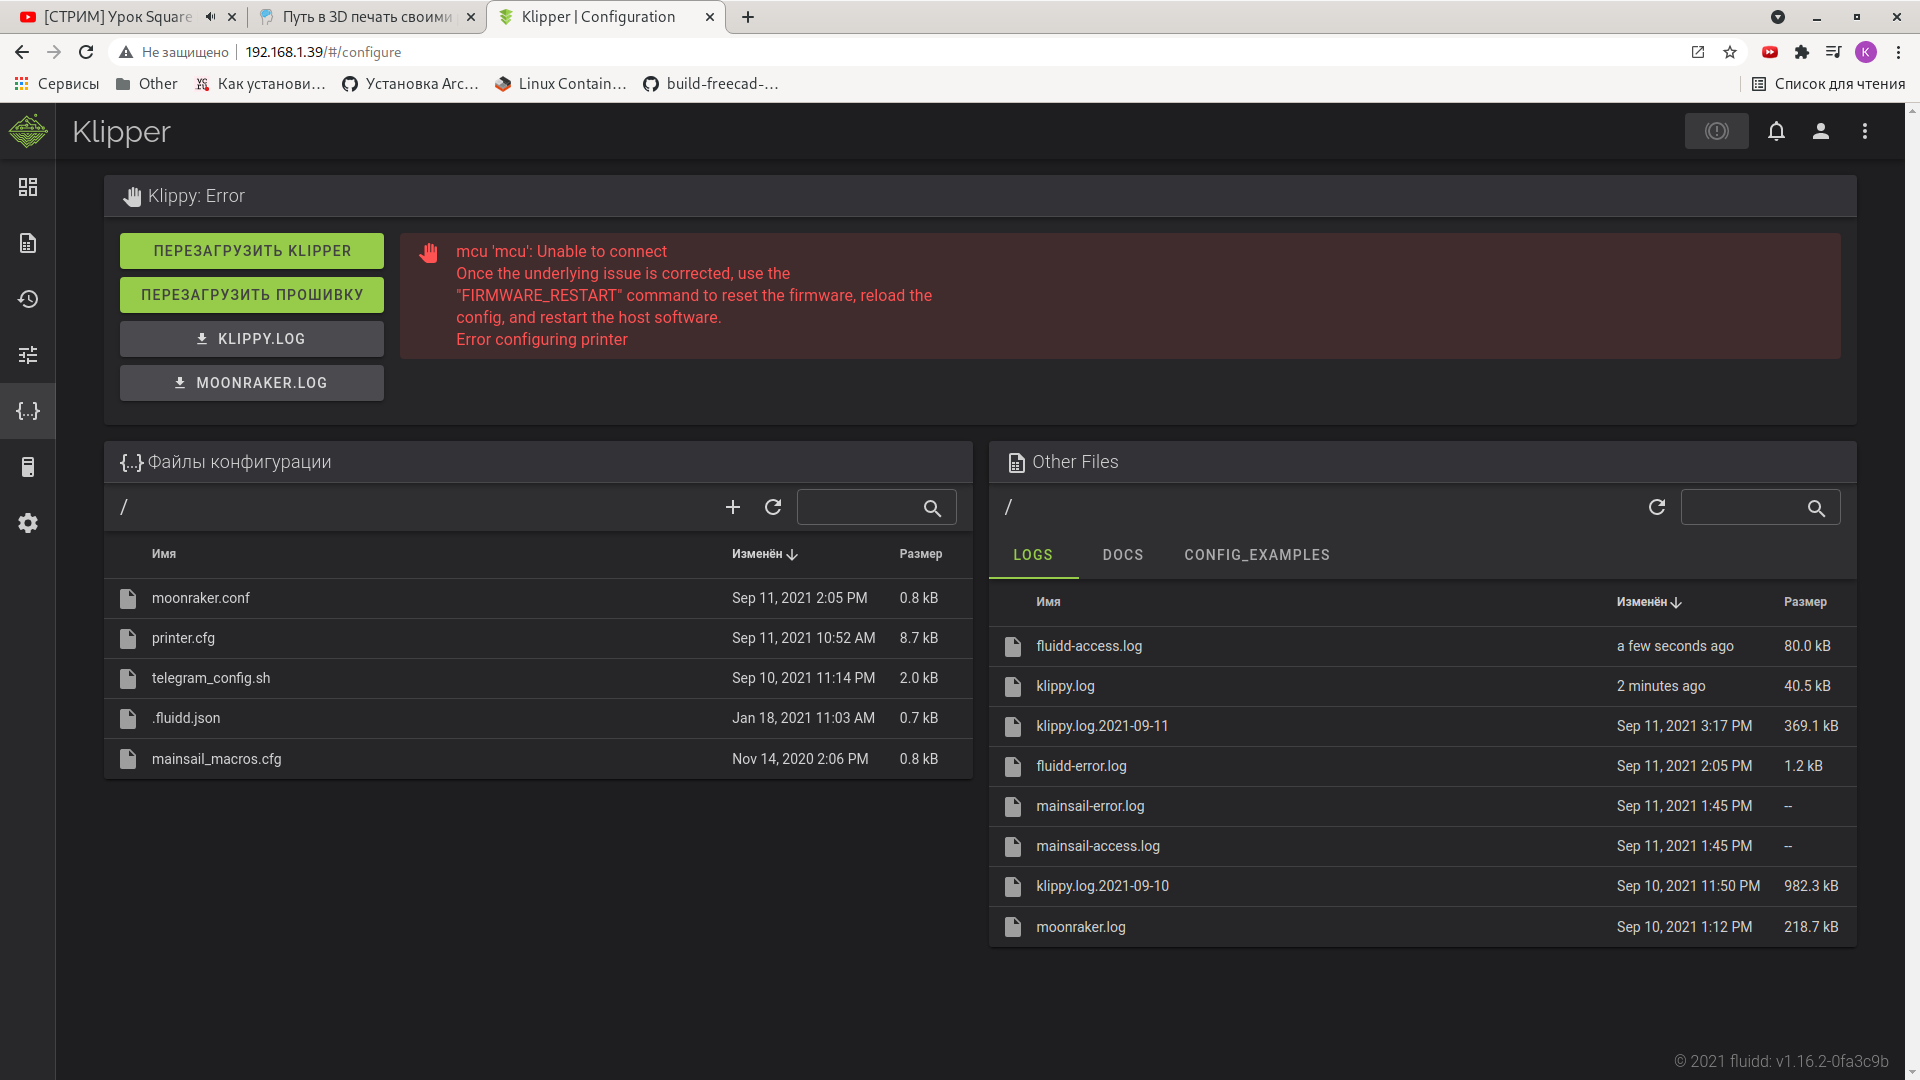Image resolution: width=1920 pixels, height=1080 pixels.
Task: Open the History icon in sidebar
Action: [x=28, y=299]
